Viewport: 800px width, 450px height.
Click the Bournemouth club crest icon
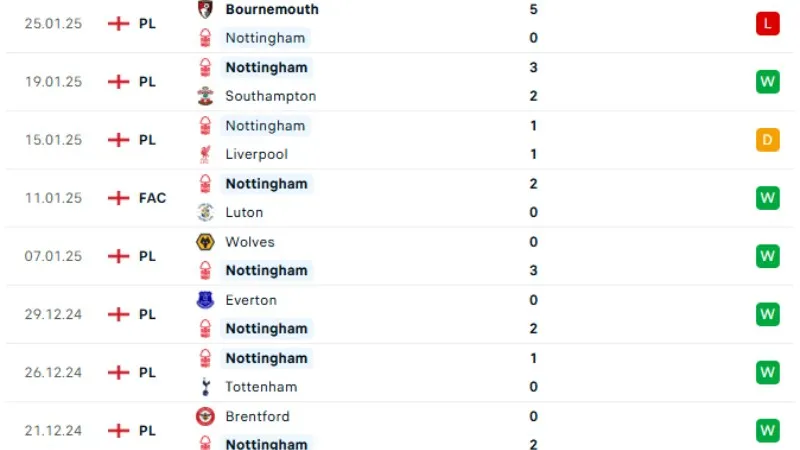click(206, 9)
